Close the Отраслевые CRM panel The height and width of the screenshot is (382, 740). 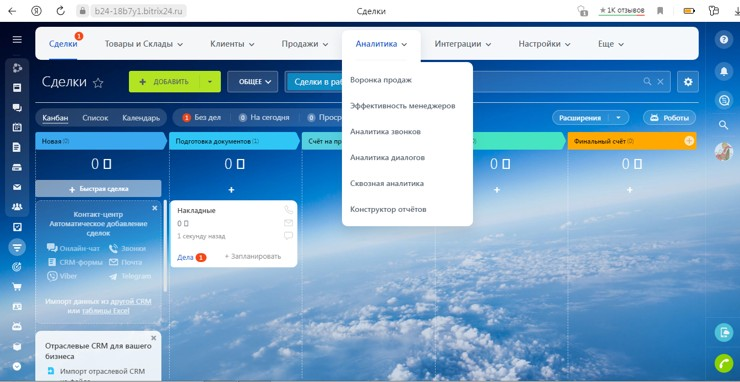153,338
